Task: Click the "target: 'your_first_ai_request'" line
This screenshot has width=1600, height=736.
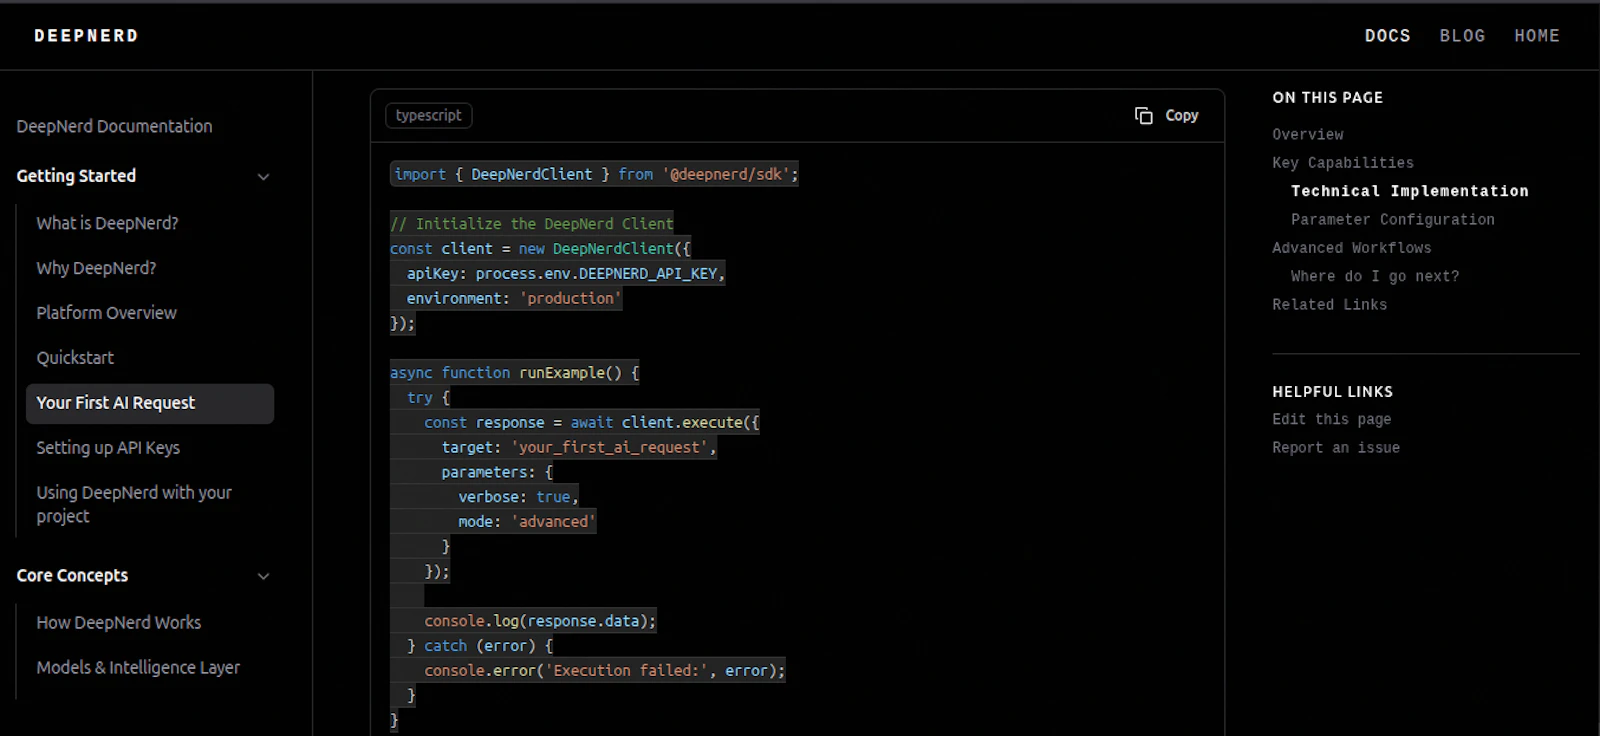Action: (579, 448)
